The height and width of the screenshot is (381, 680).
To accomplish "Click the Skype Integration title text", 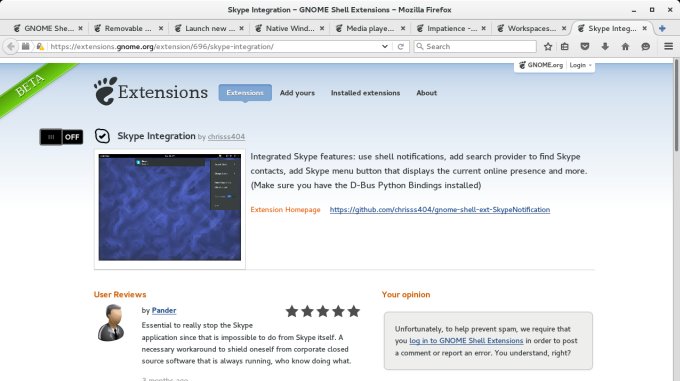I will pyautogui.click(x=156, y=136).
